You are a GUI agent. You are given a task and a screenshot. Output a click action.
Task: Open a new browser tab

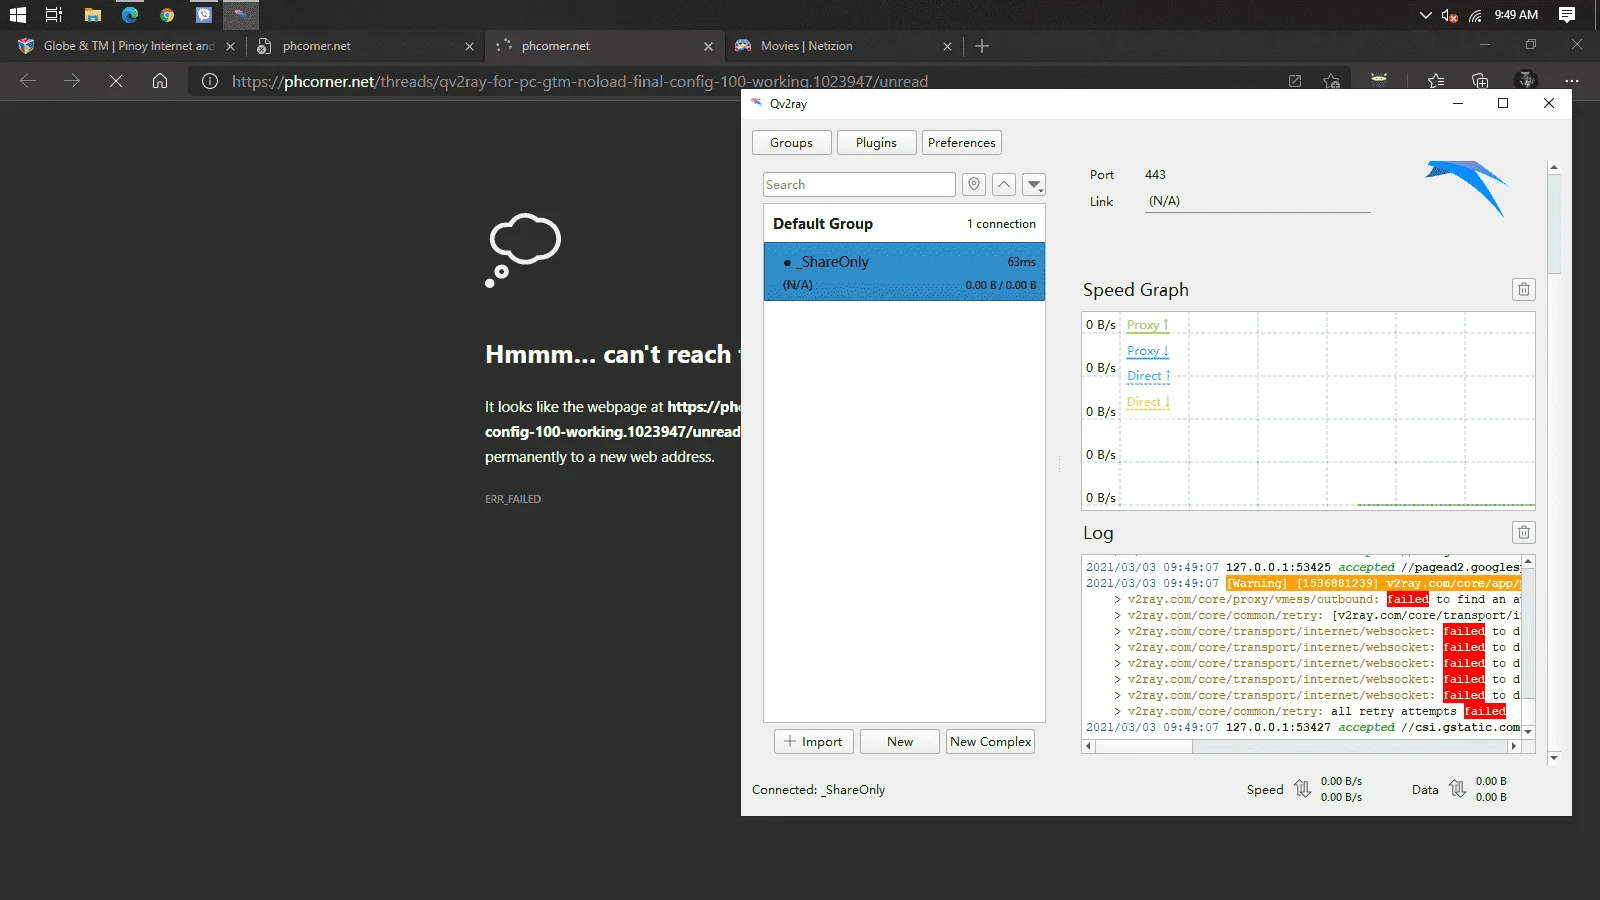point(982,46)
